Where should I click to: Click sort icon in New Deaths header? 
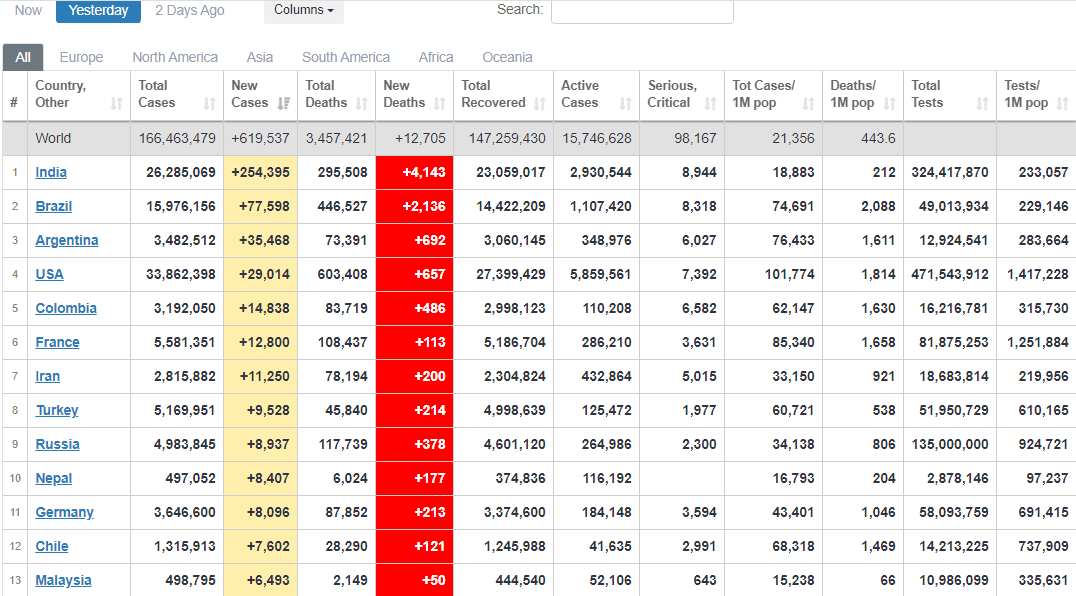(440, 103)
